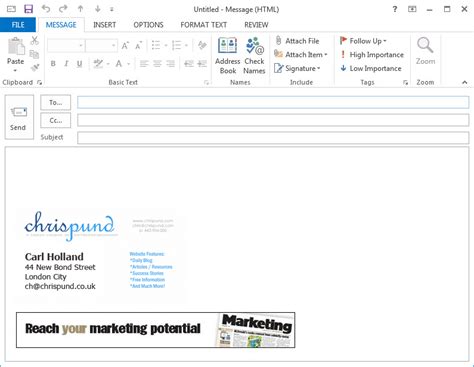Select the Format Painter tool
Viewport: 474px width, 367px height.
point(35,67)
